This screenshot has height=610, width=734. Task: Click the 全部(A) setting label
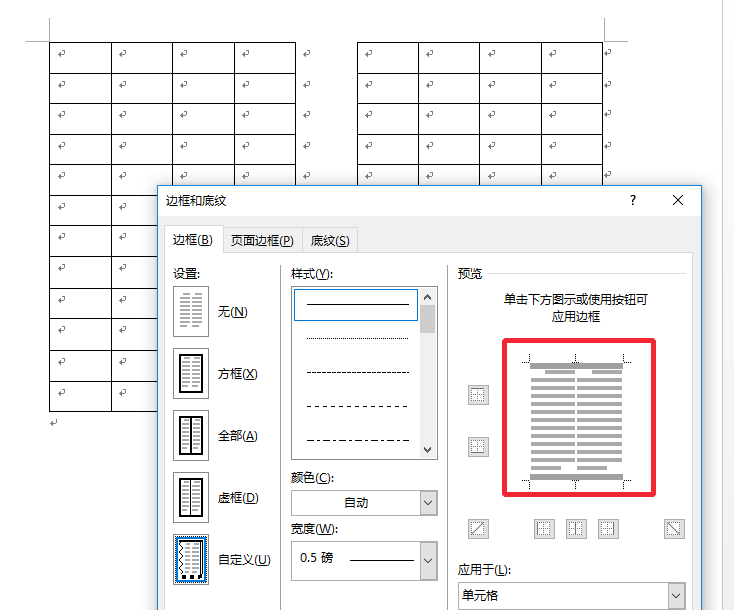pyautogui.click(x=238, y=436)
